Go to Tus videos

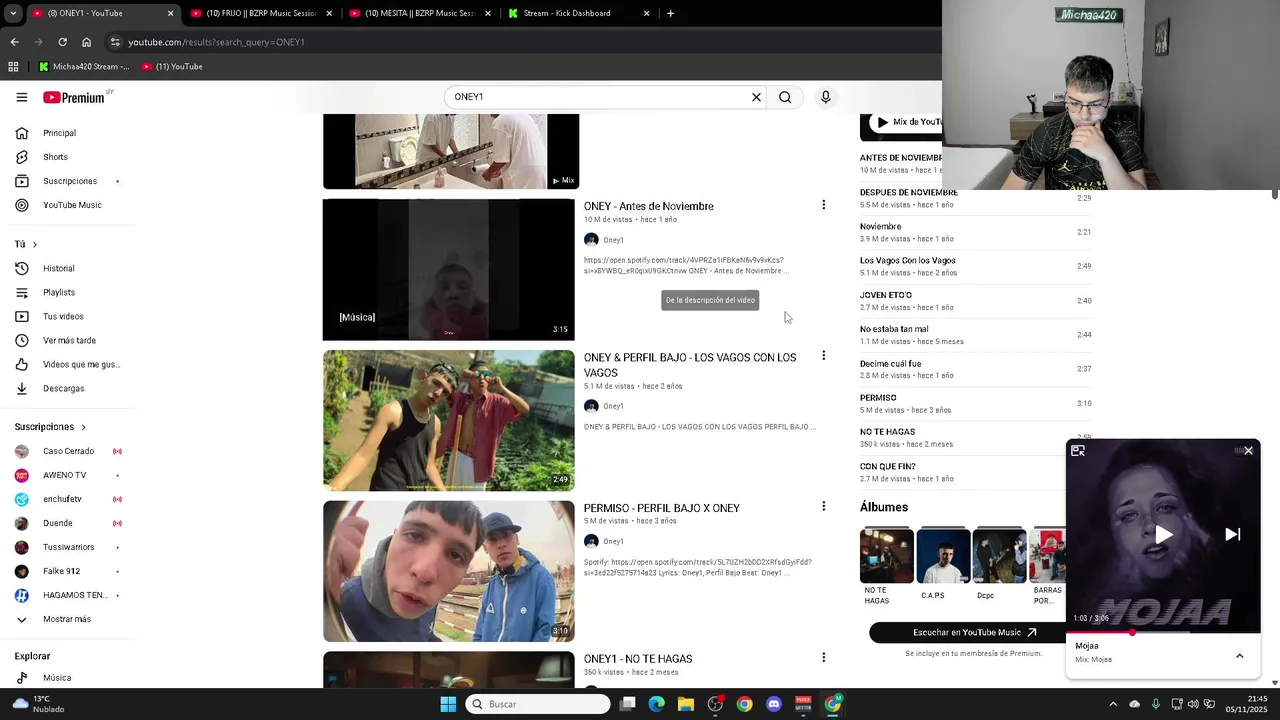tap(64, 316)
